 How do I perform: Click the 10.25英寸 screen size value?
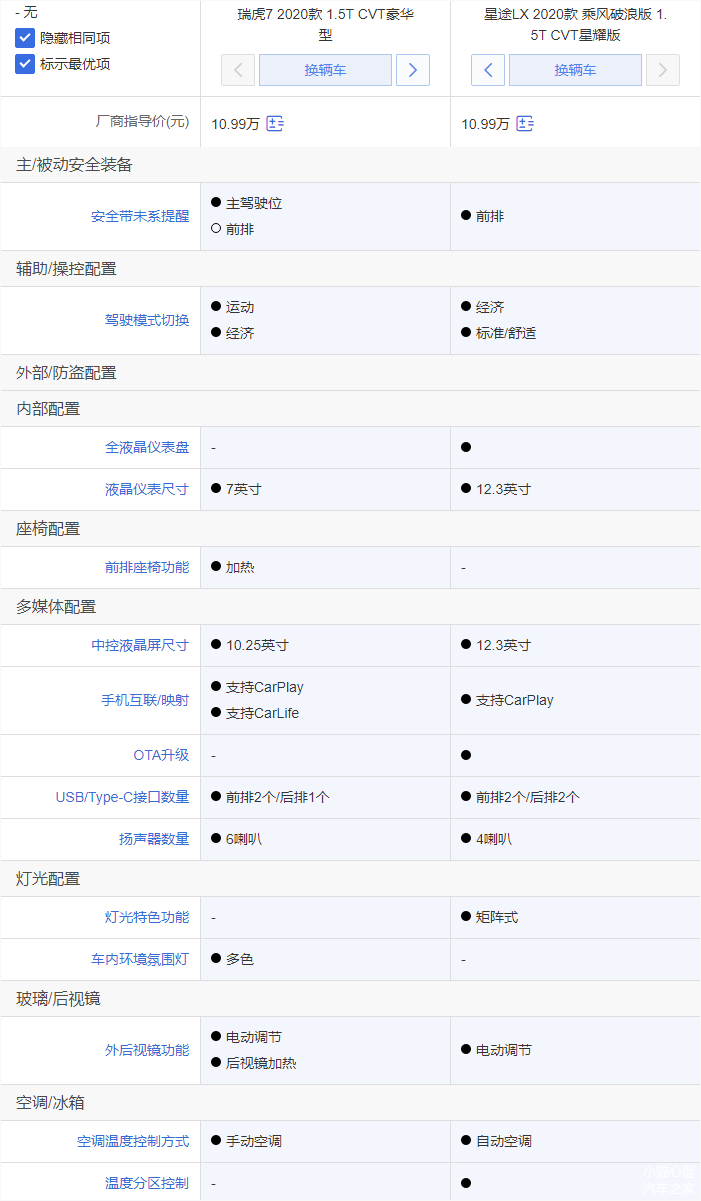click(257, 645)
